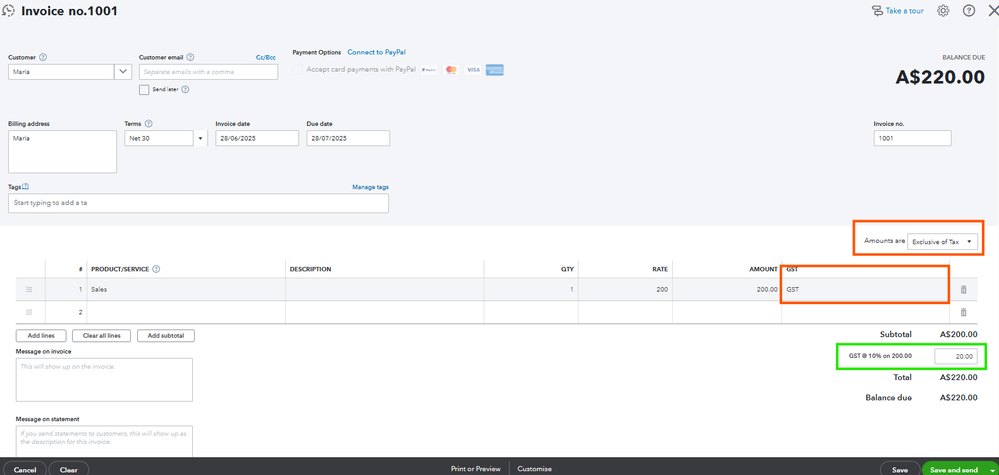Click the Description cell of line 1
Image resolution: width=999 pixels, height=475 pixels.
tap(385, 290)
